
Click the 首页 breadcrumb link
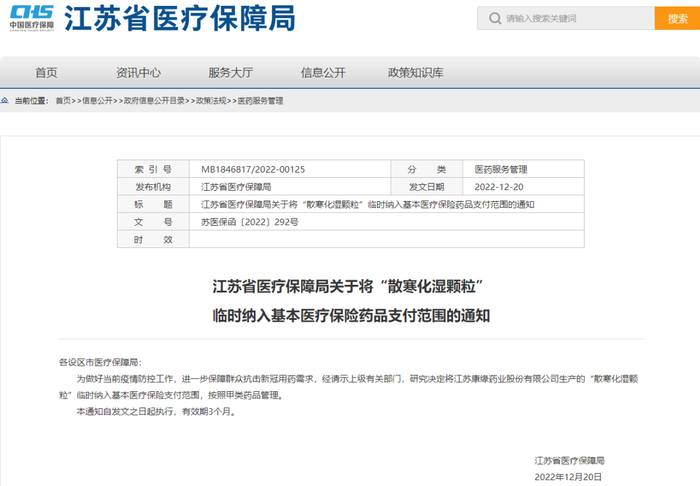coord(63,101)
